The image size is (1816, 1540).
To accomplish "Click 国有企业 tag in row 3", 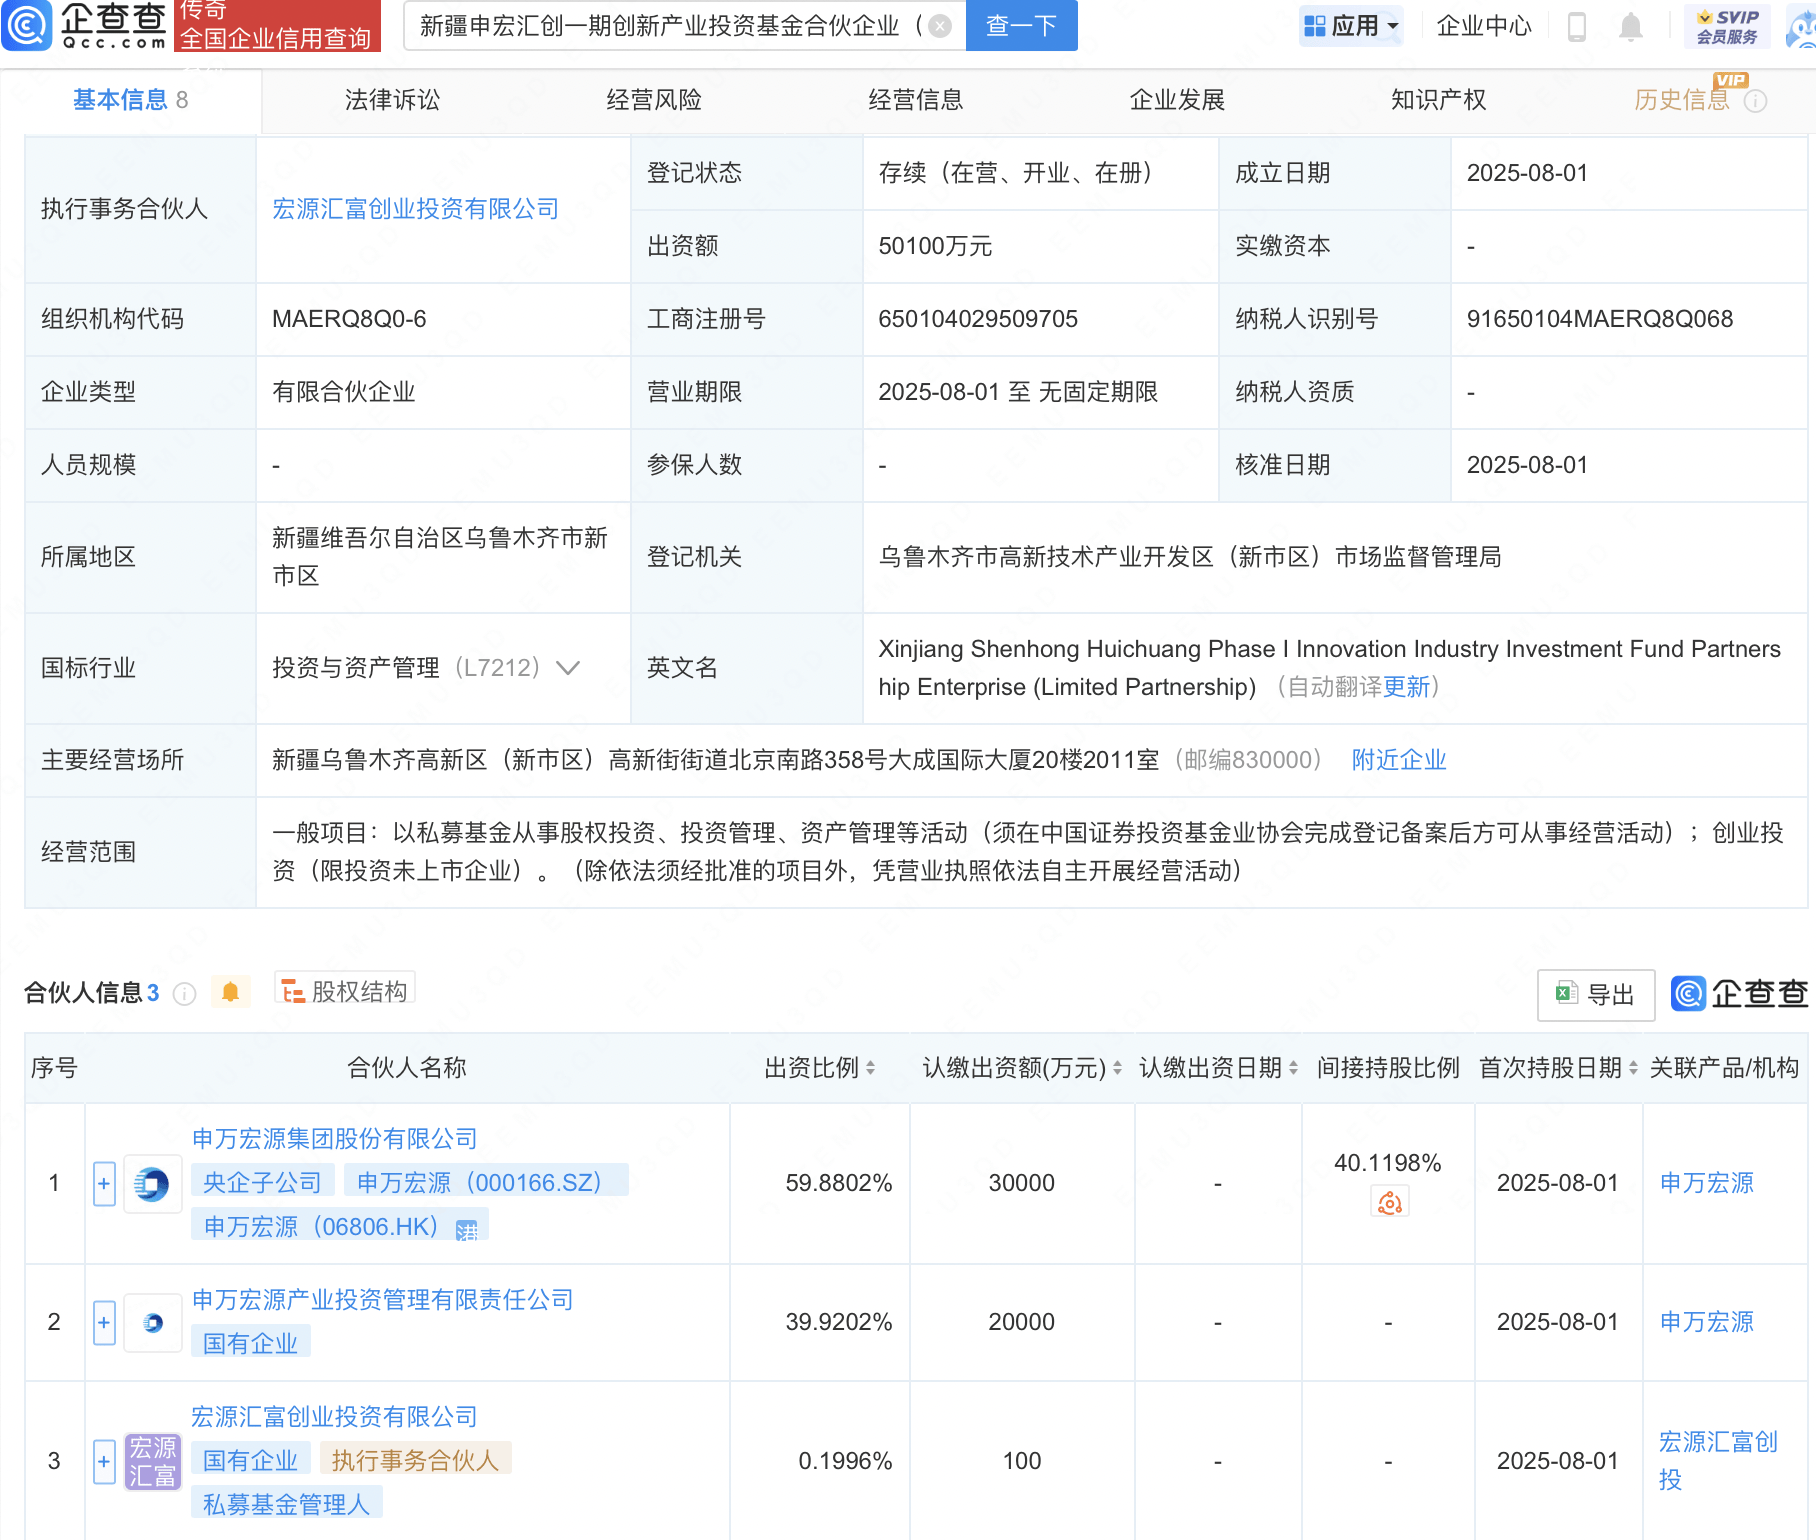I will (250, 1461).
